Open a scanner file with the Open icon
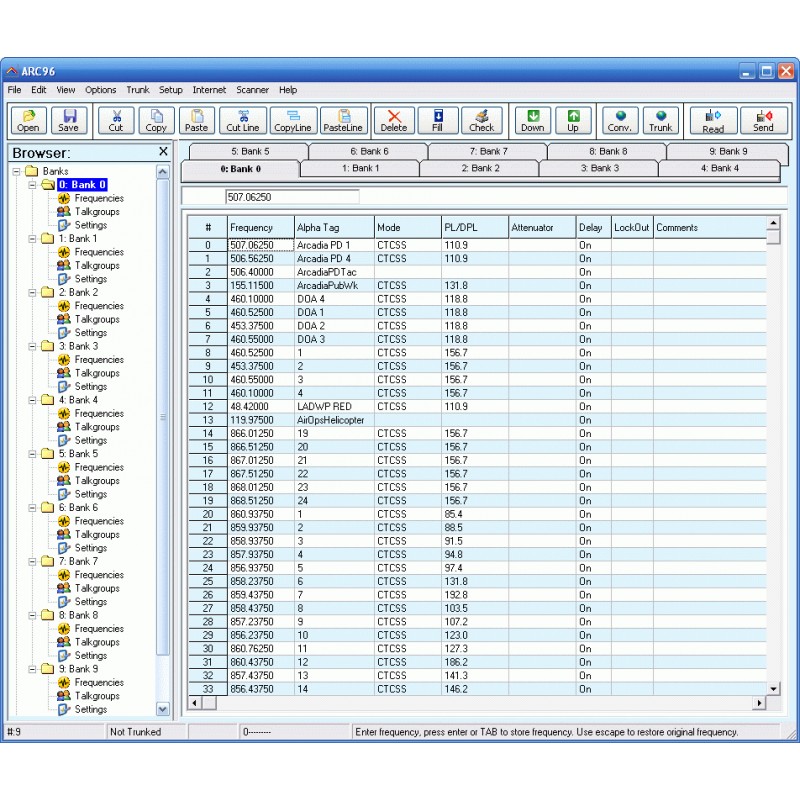The image size is (800, 800). (28, 120)
